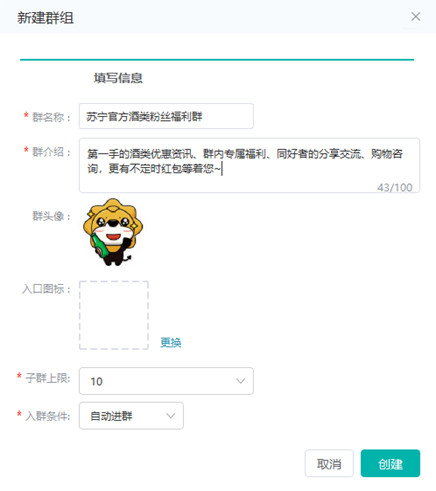The width and height of the screenshot is (436, 491).
Task: Focus the 群名称 input field
Action: [x=166, y=116]
